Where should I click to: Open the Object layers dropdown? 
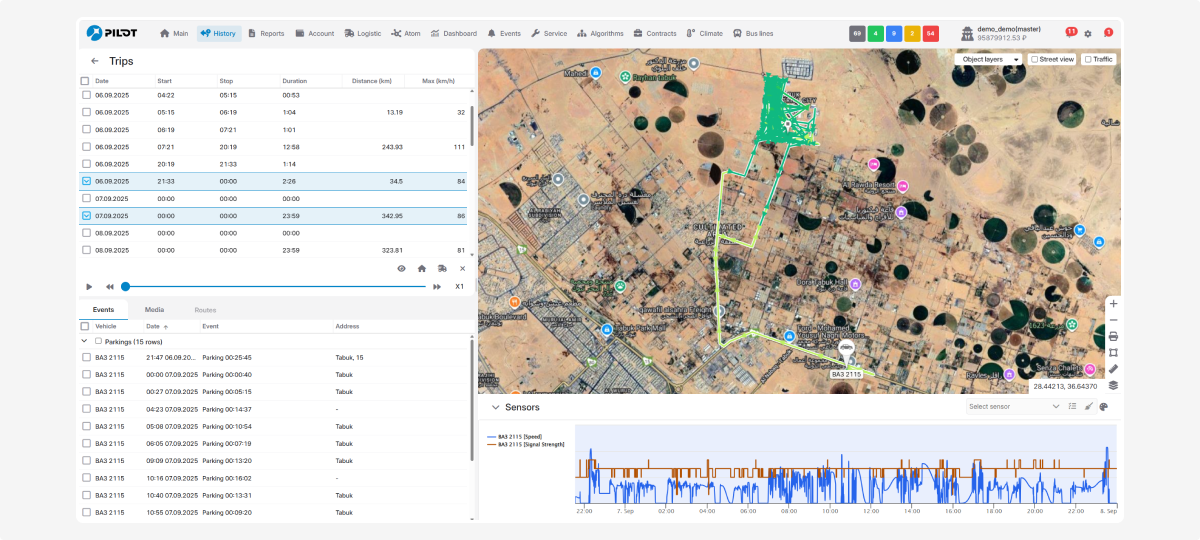[988, 59]
